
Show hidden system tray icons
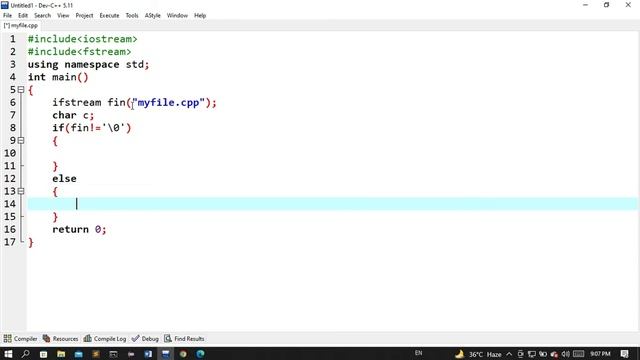509,354
